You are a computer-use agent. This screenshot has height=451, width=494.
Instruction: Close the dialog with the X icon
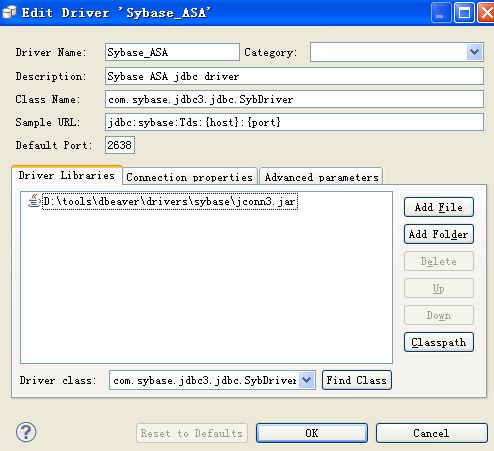pyautogui.click(x=486, y=13)
